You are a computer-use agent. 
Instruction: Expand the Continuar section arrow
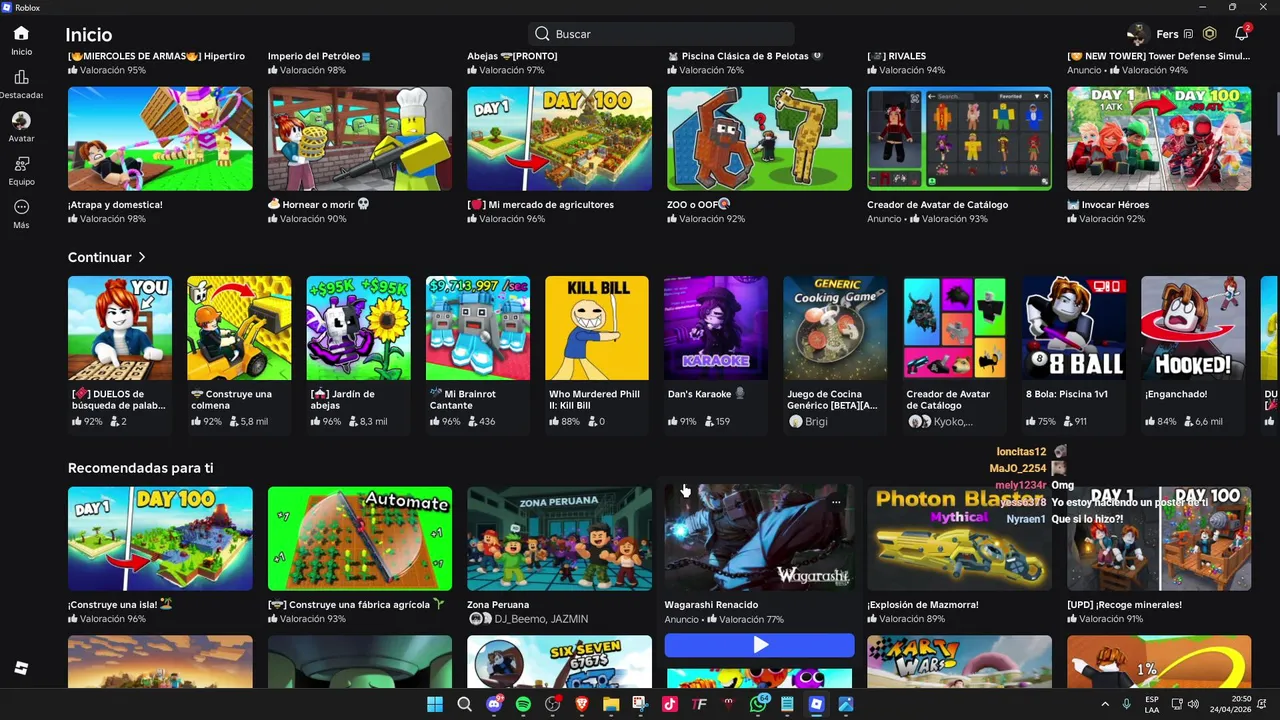coord(142,258)
